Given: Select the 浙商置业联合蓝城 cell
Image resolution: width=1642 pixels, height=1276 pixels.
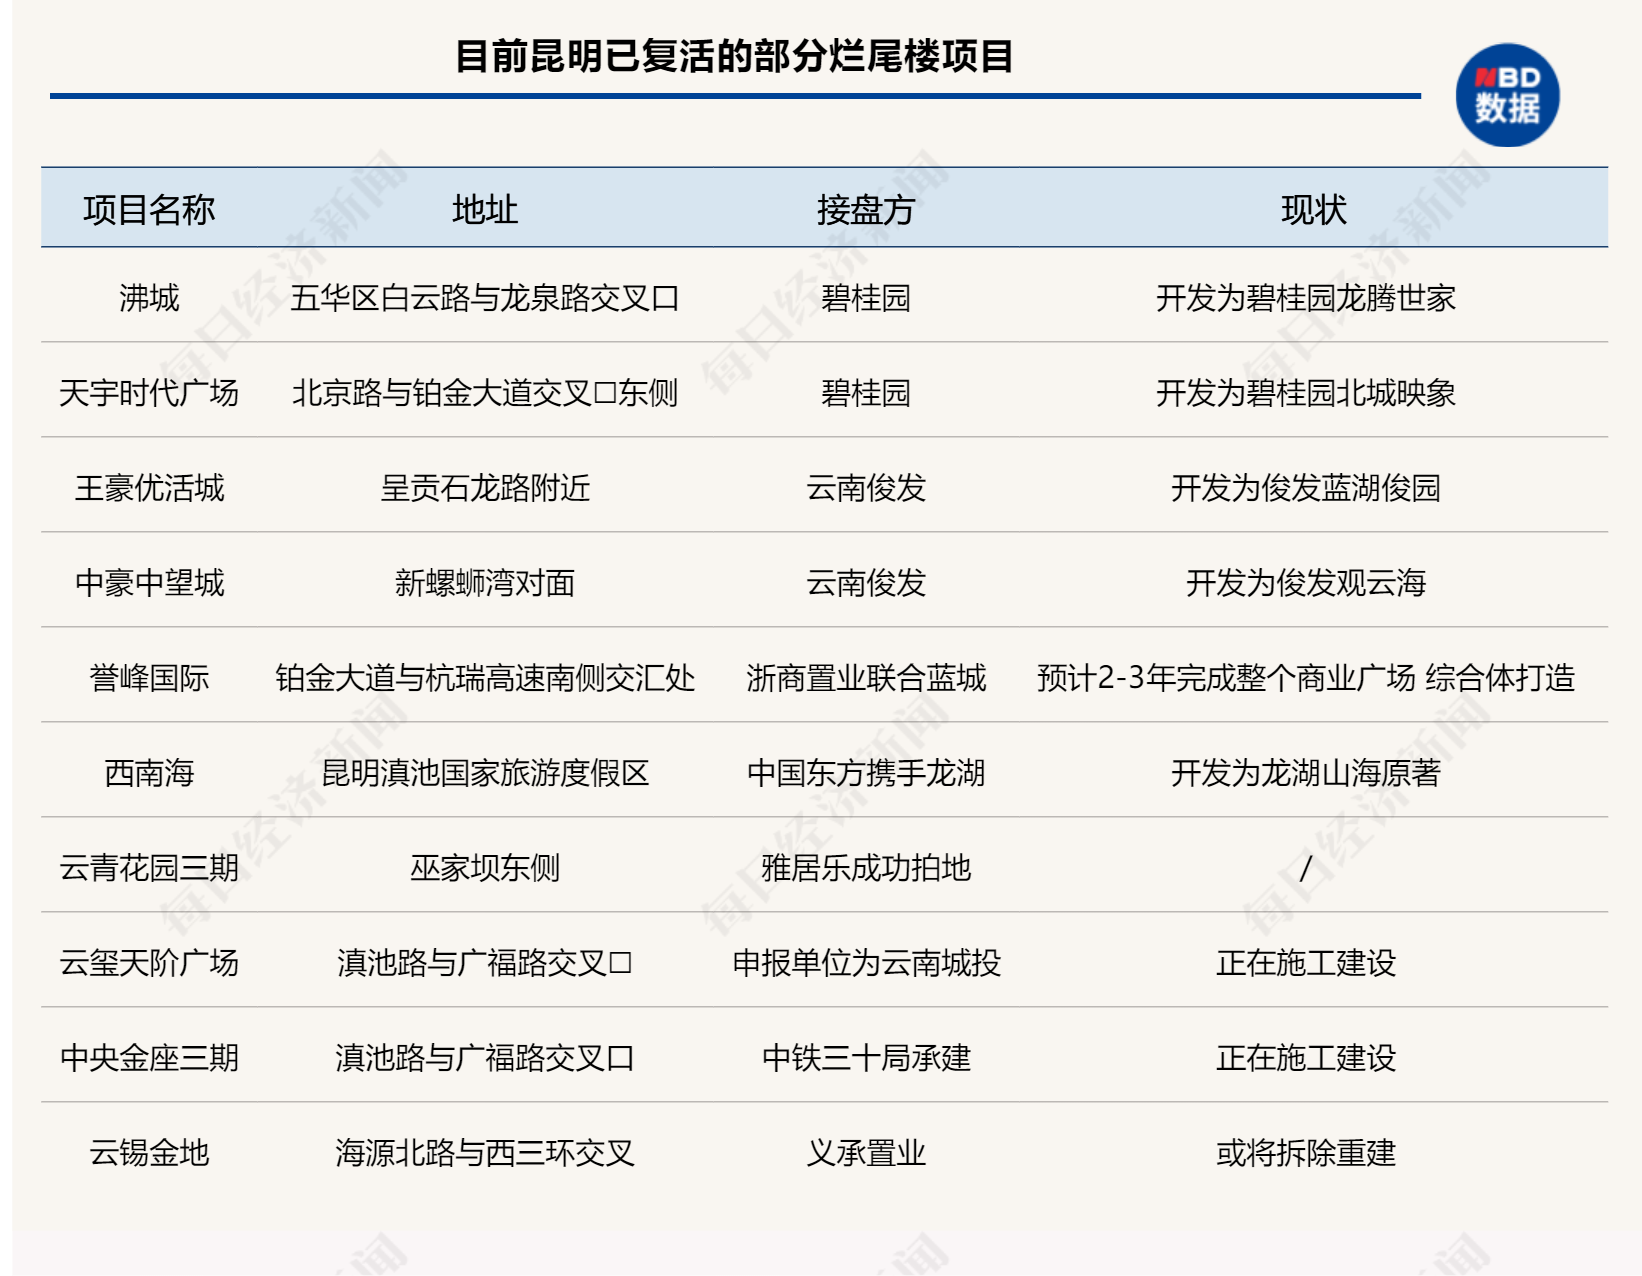Looking at the screenshot, I should pos(866,678).
